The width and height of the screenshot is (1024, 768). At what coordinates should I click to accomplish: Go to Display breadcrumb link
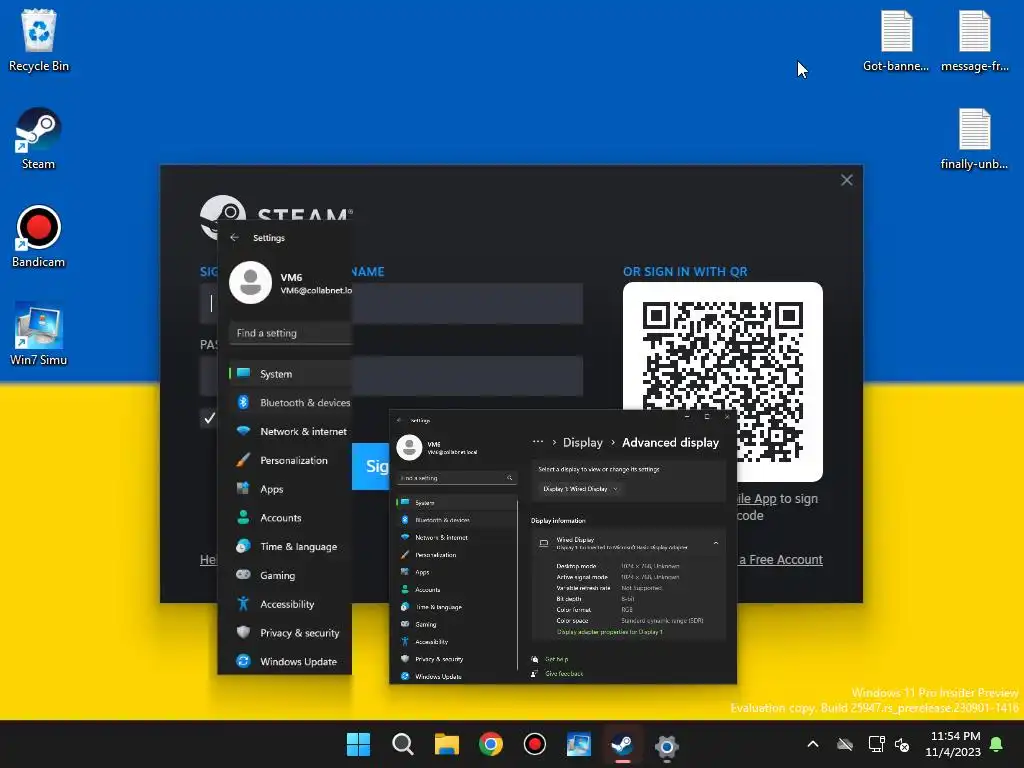(x=583, y=443)
